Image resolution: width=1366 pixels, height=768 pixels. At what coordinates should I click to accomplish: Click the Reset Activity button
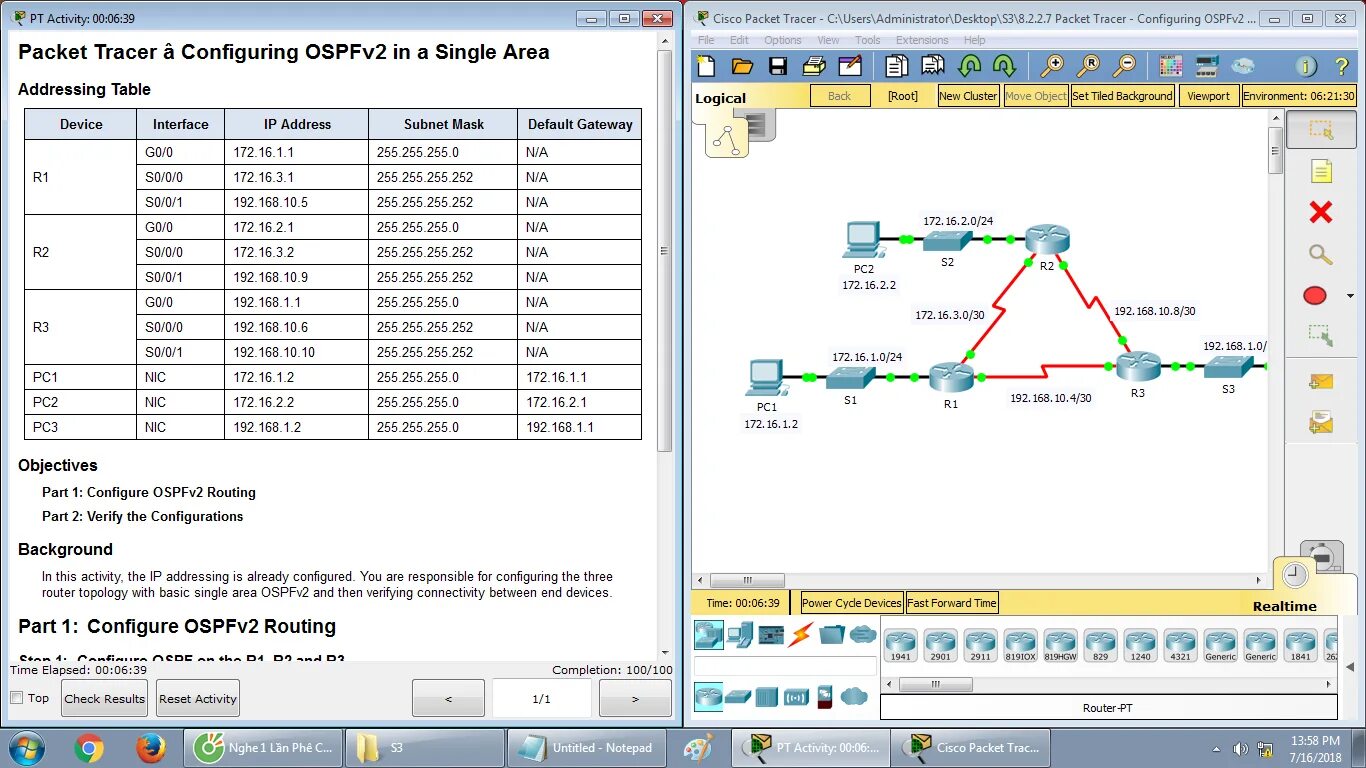198,699
